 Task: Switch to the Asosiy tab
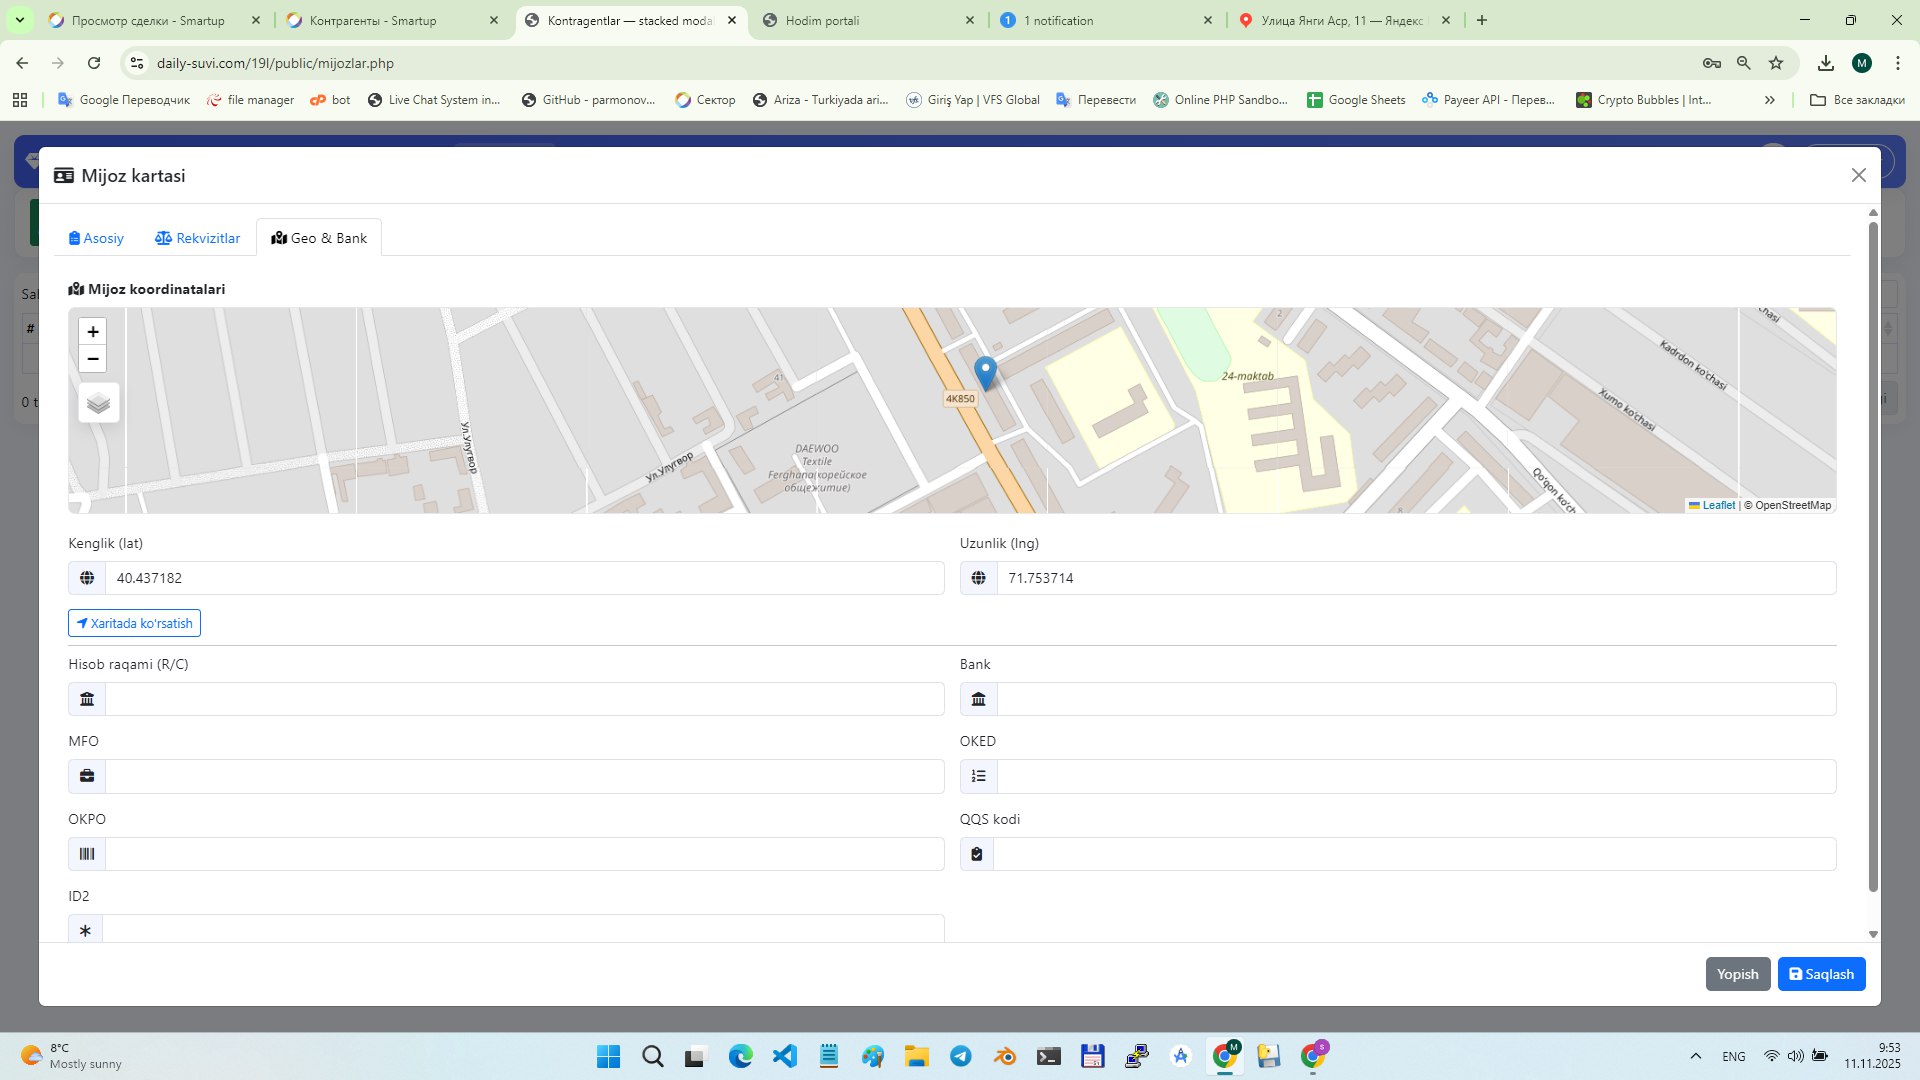click(96, 238)
